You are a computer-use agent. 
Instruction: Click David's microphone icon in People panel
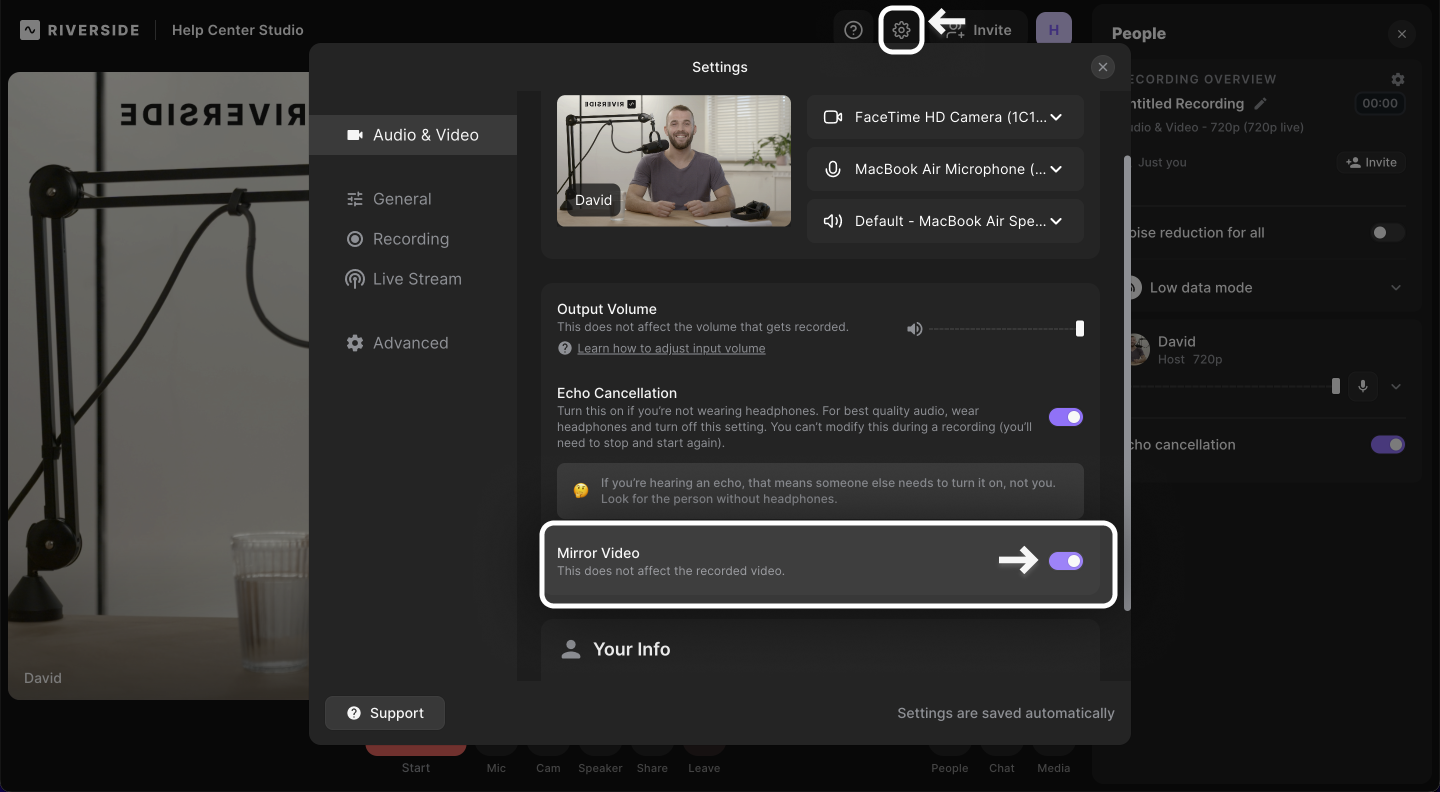[x=1362, y=386]
